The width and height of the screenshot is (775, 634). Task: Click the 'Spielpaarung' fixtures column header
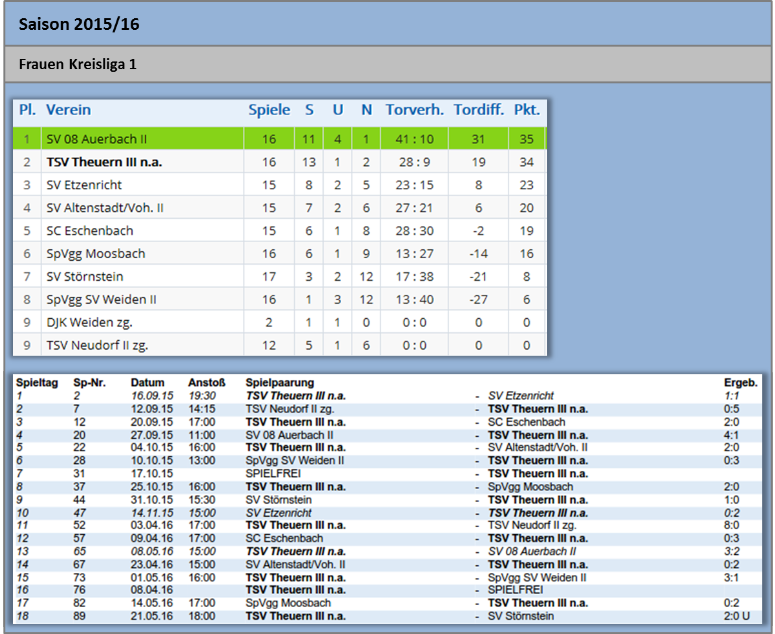tap(280, 382)
